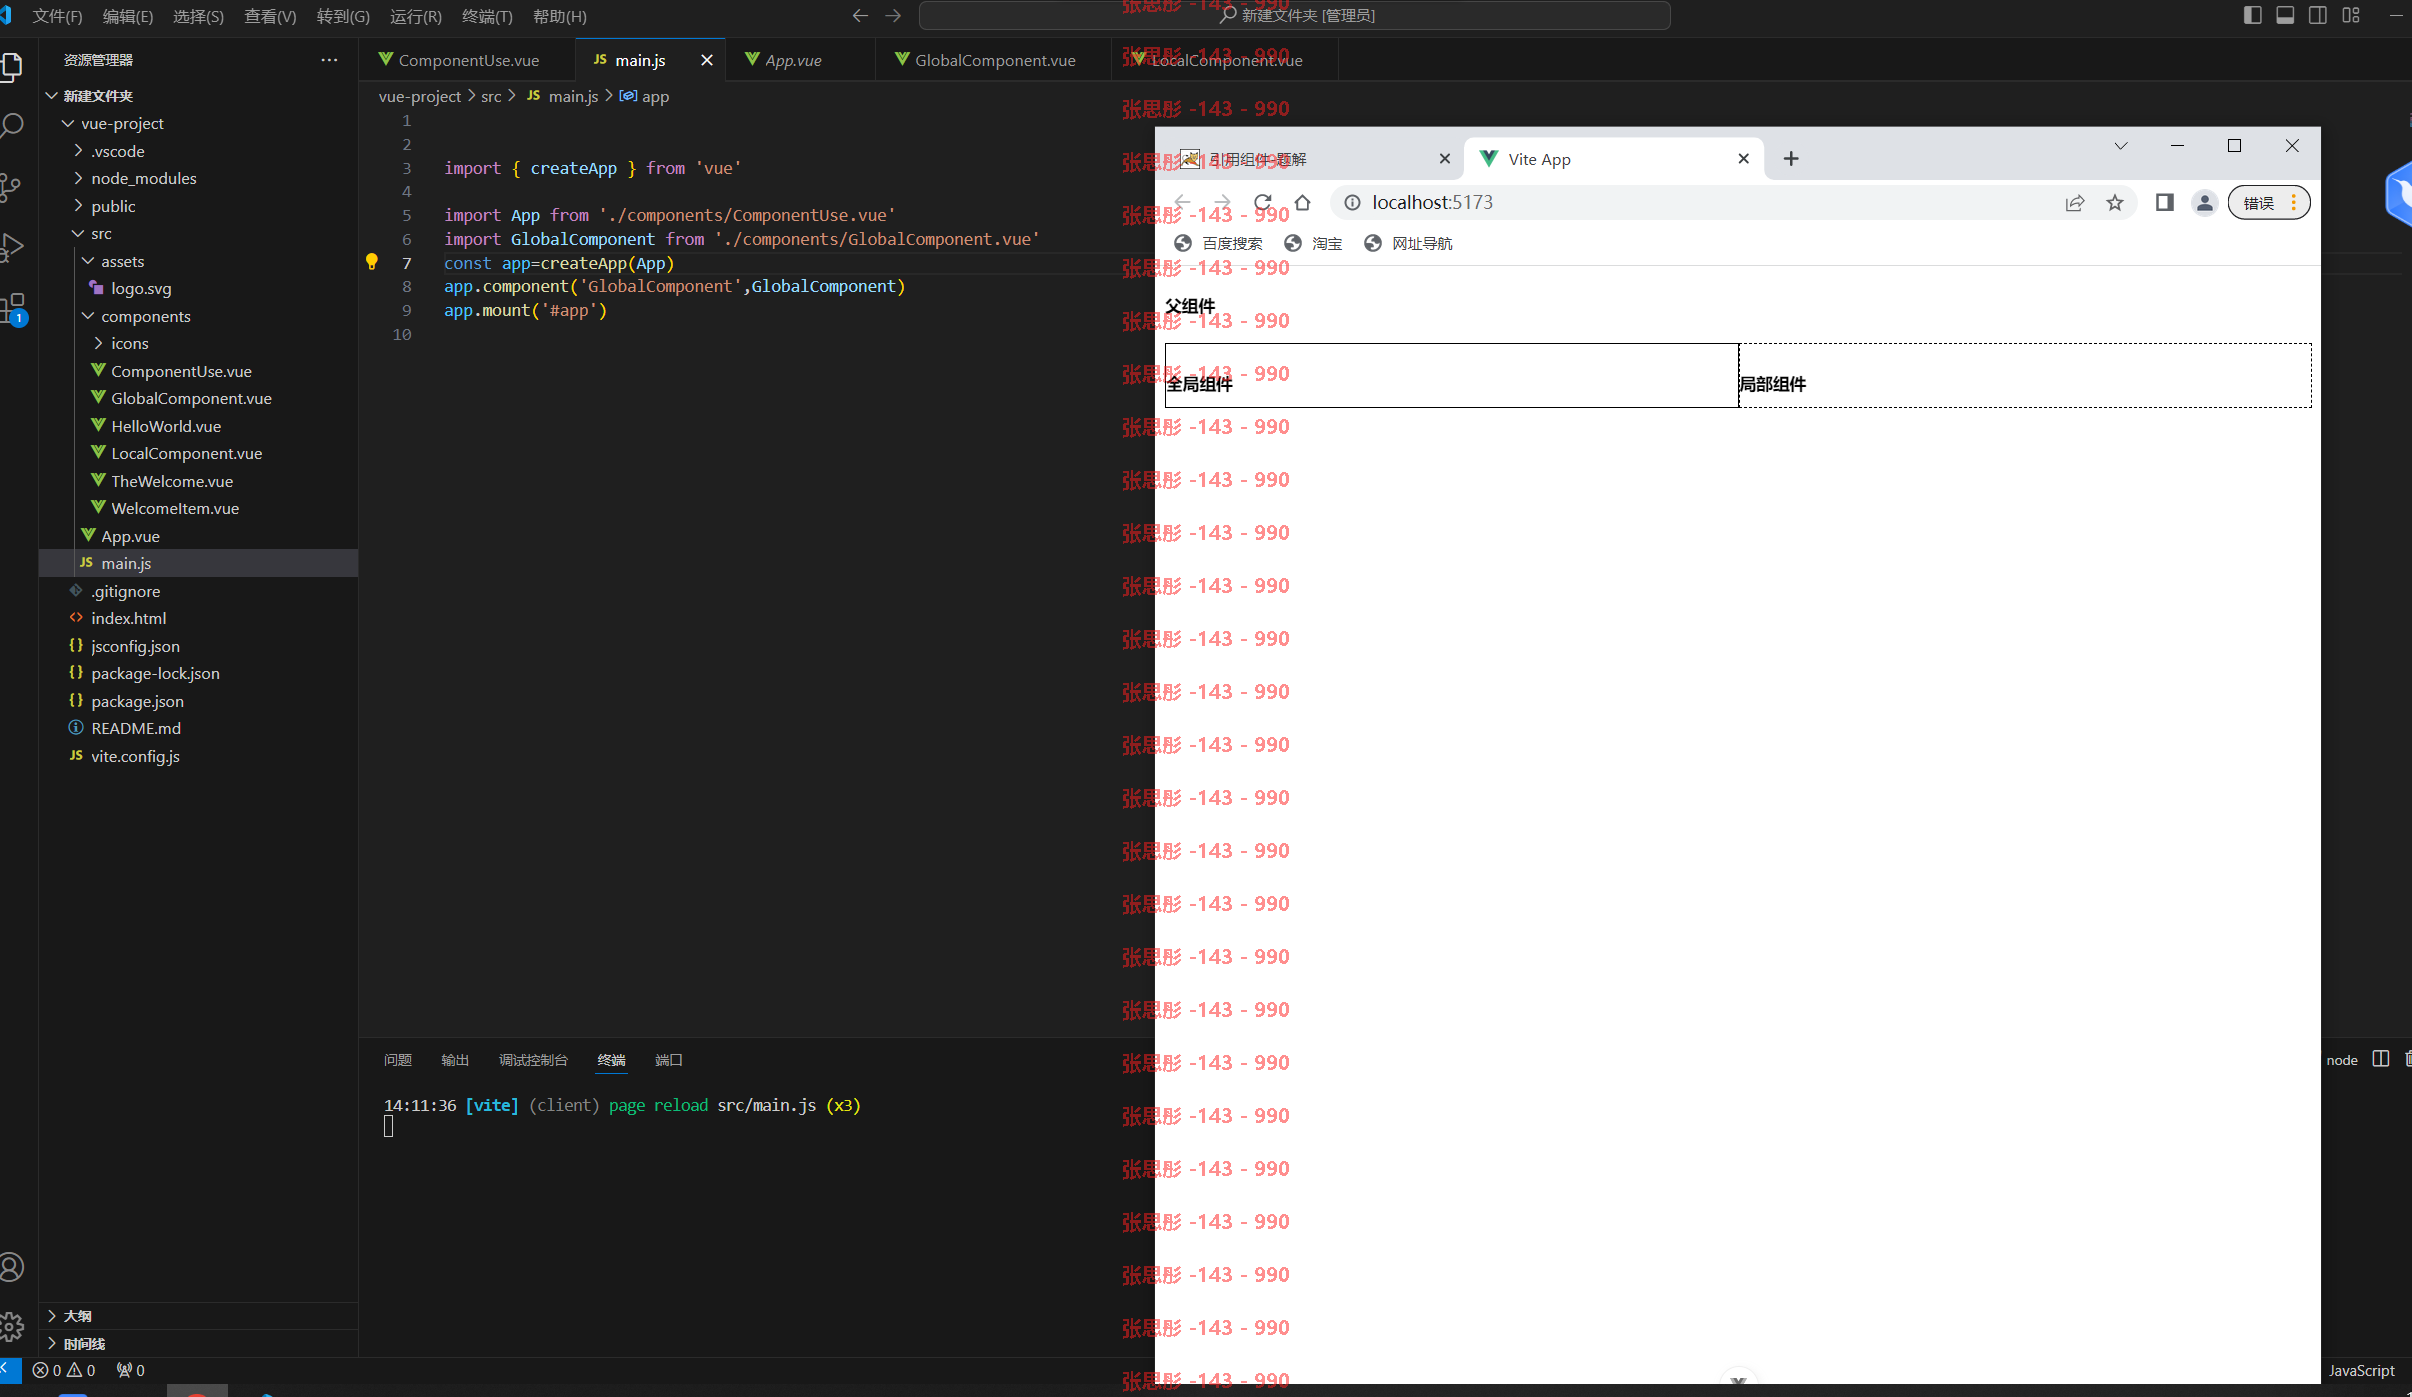Image resolution: width=2412 pixels, height=1397 pixels.
Task: Click the lightbulb code action on line 7
Action: pos(372,262)
